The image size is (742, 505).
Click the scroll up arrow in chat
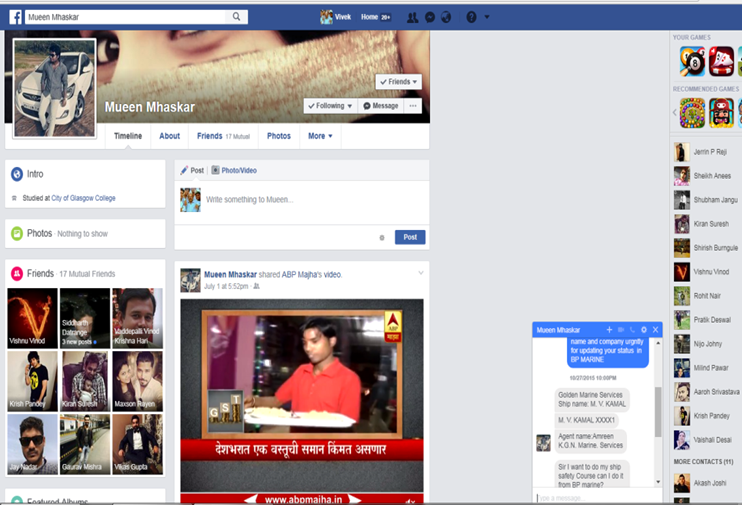[658, 342]
